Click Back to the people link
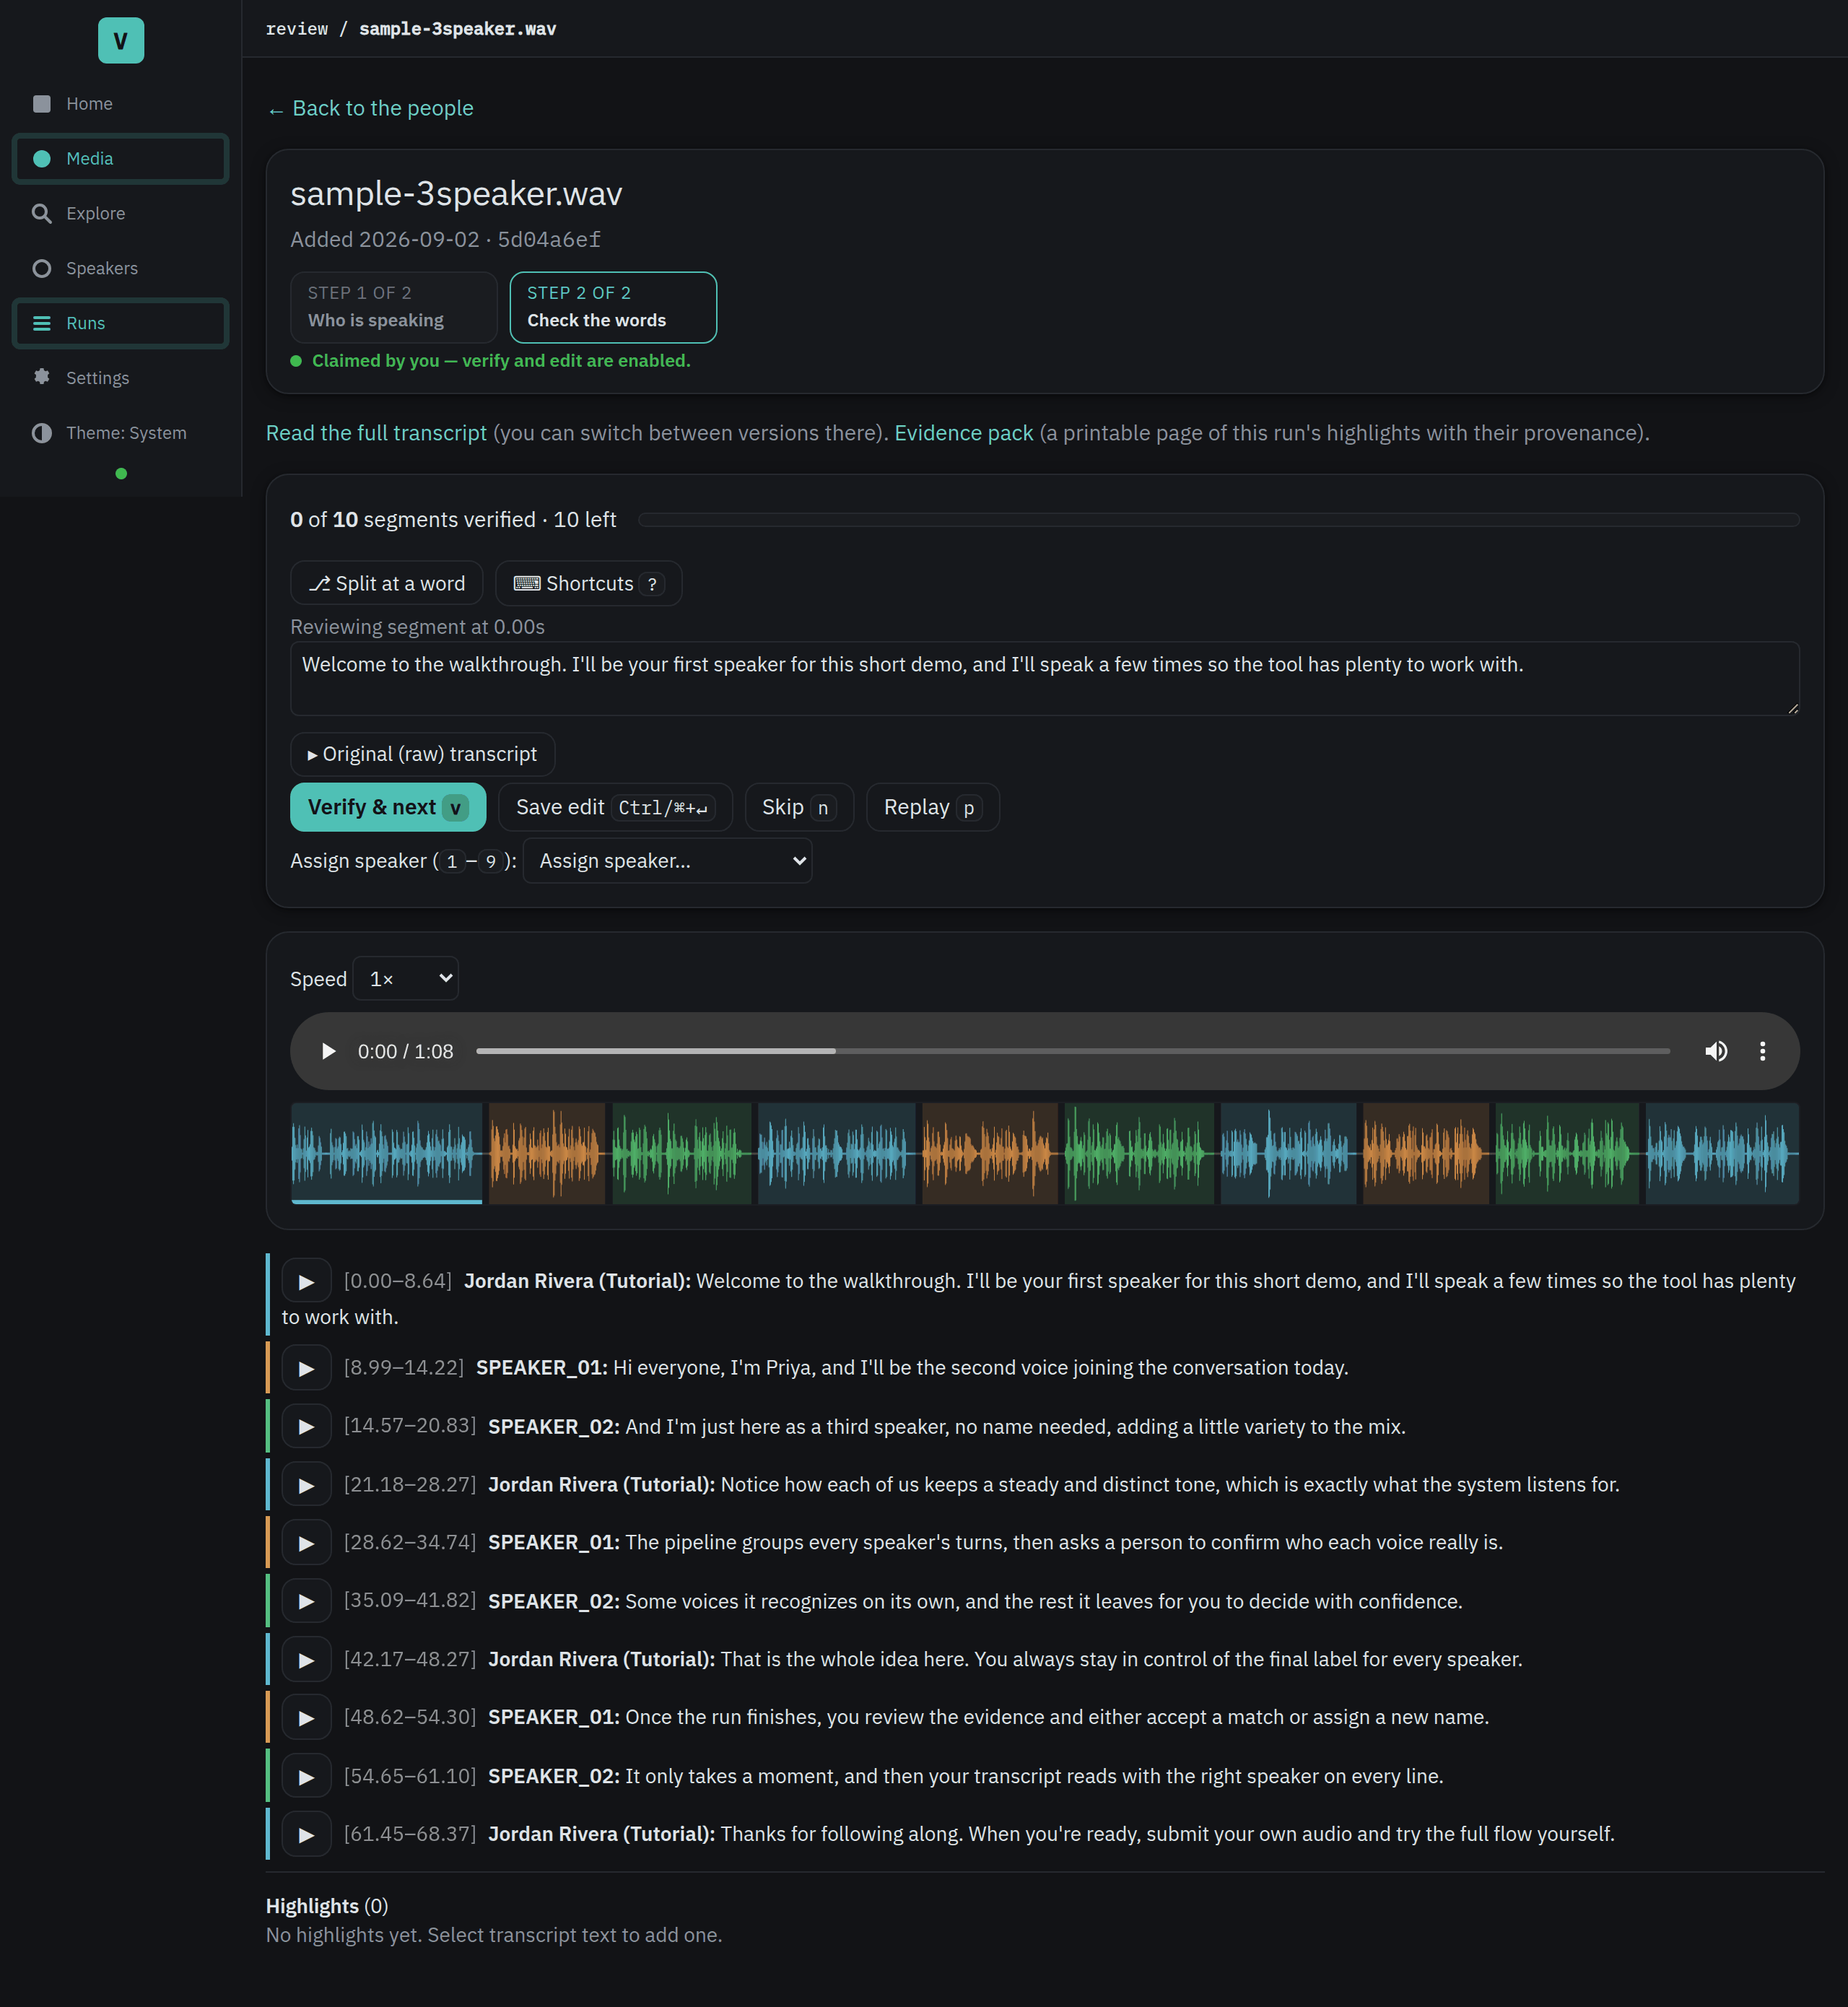 pos(370,109)
